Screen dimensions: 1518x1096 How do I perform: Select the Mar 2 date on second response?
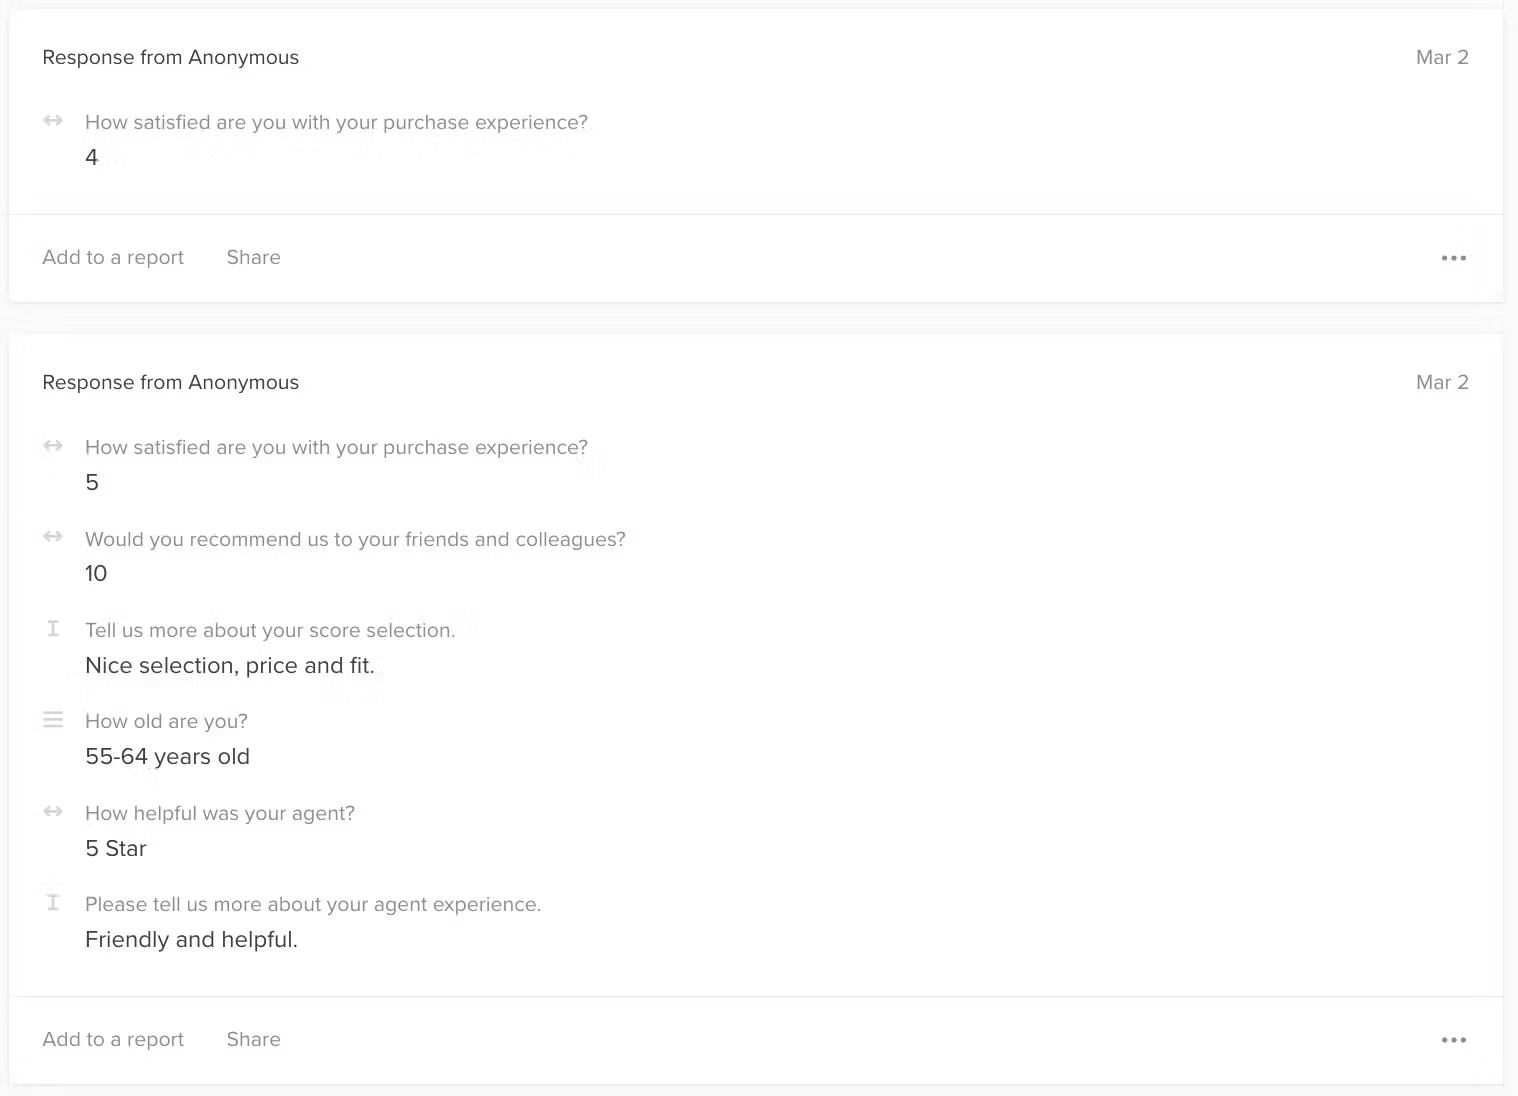pos(1442,382)
